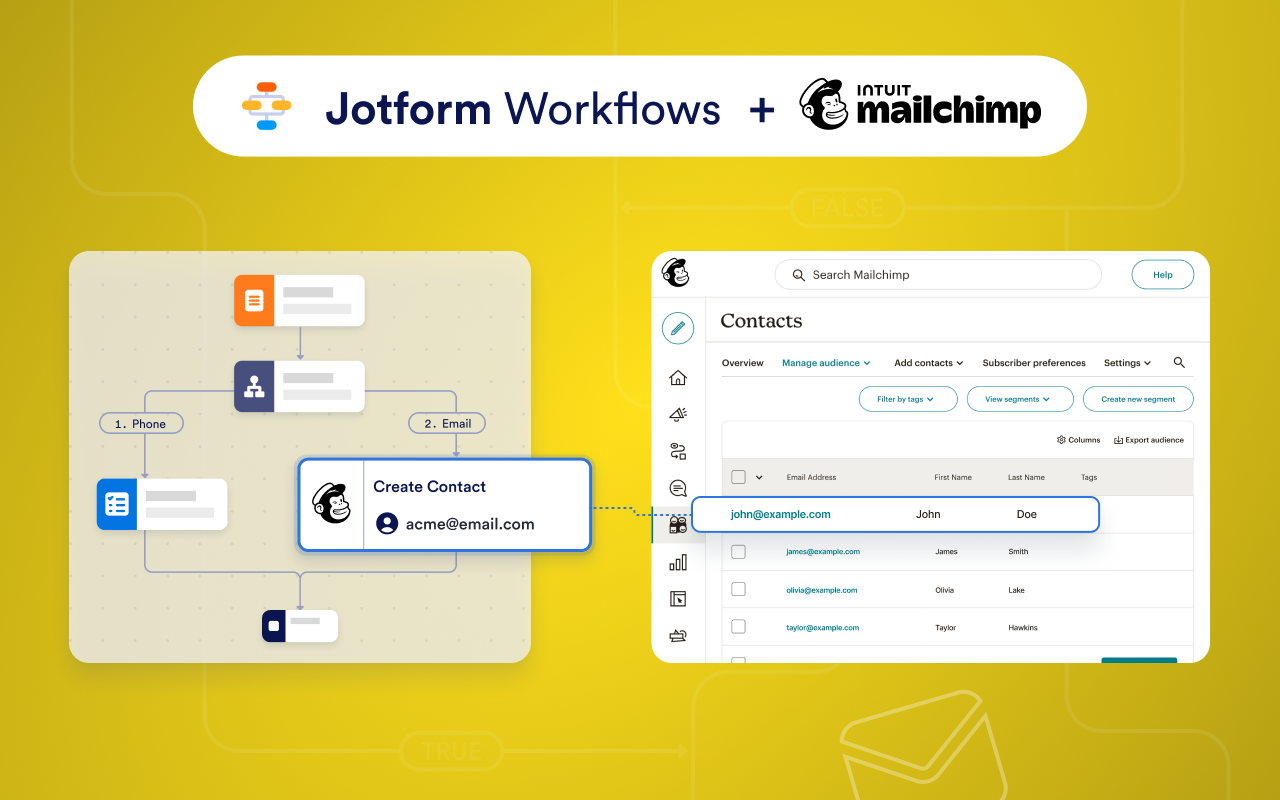The height and width of the screenshot is (800, 1280).
Task: Open the taylor@example.com contact link
Action: click(823, 628)
